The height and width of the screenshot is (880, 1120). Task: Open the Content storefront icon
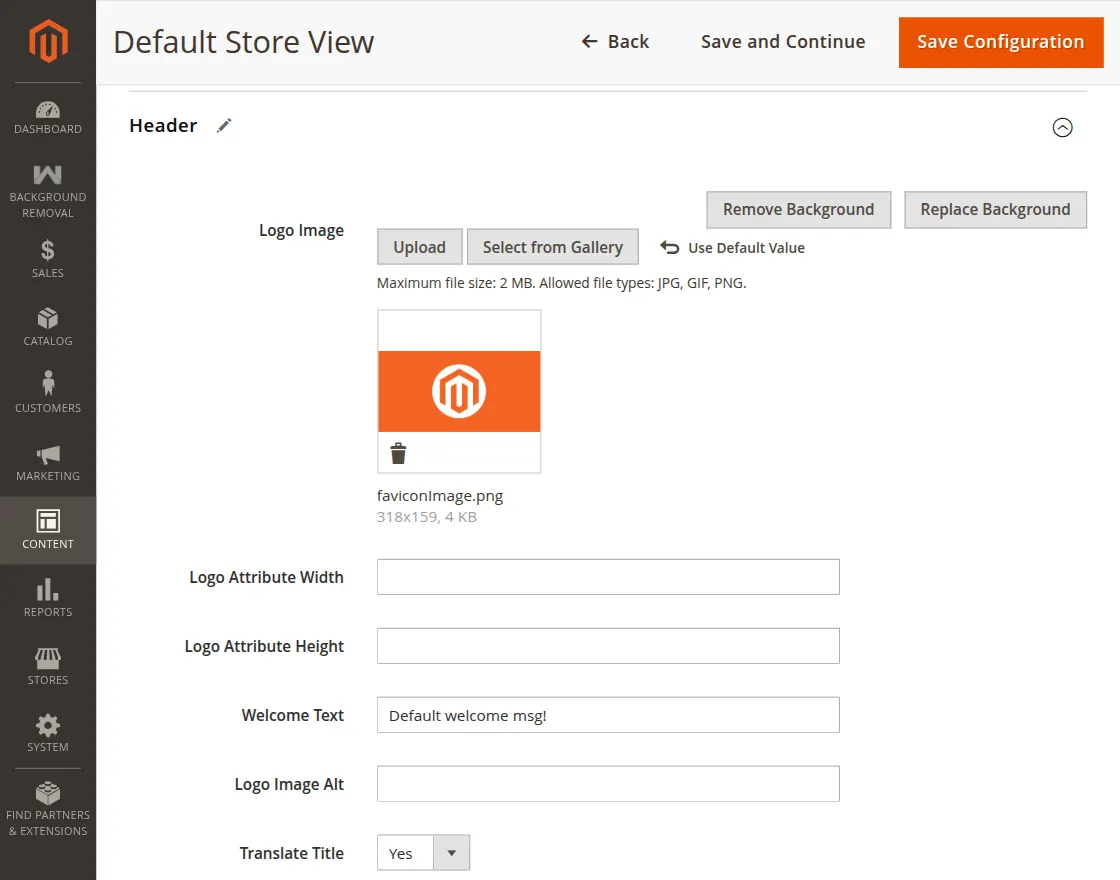(47, 523)
